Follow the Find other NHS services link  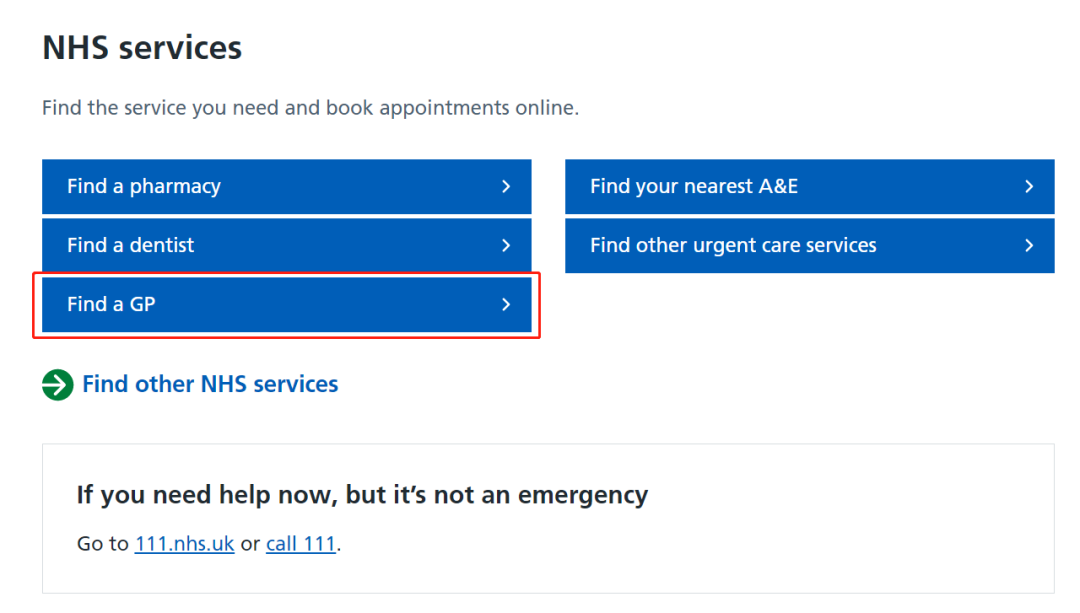[x=210, y=384]
